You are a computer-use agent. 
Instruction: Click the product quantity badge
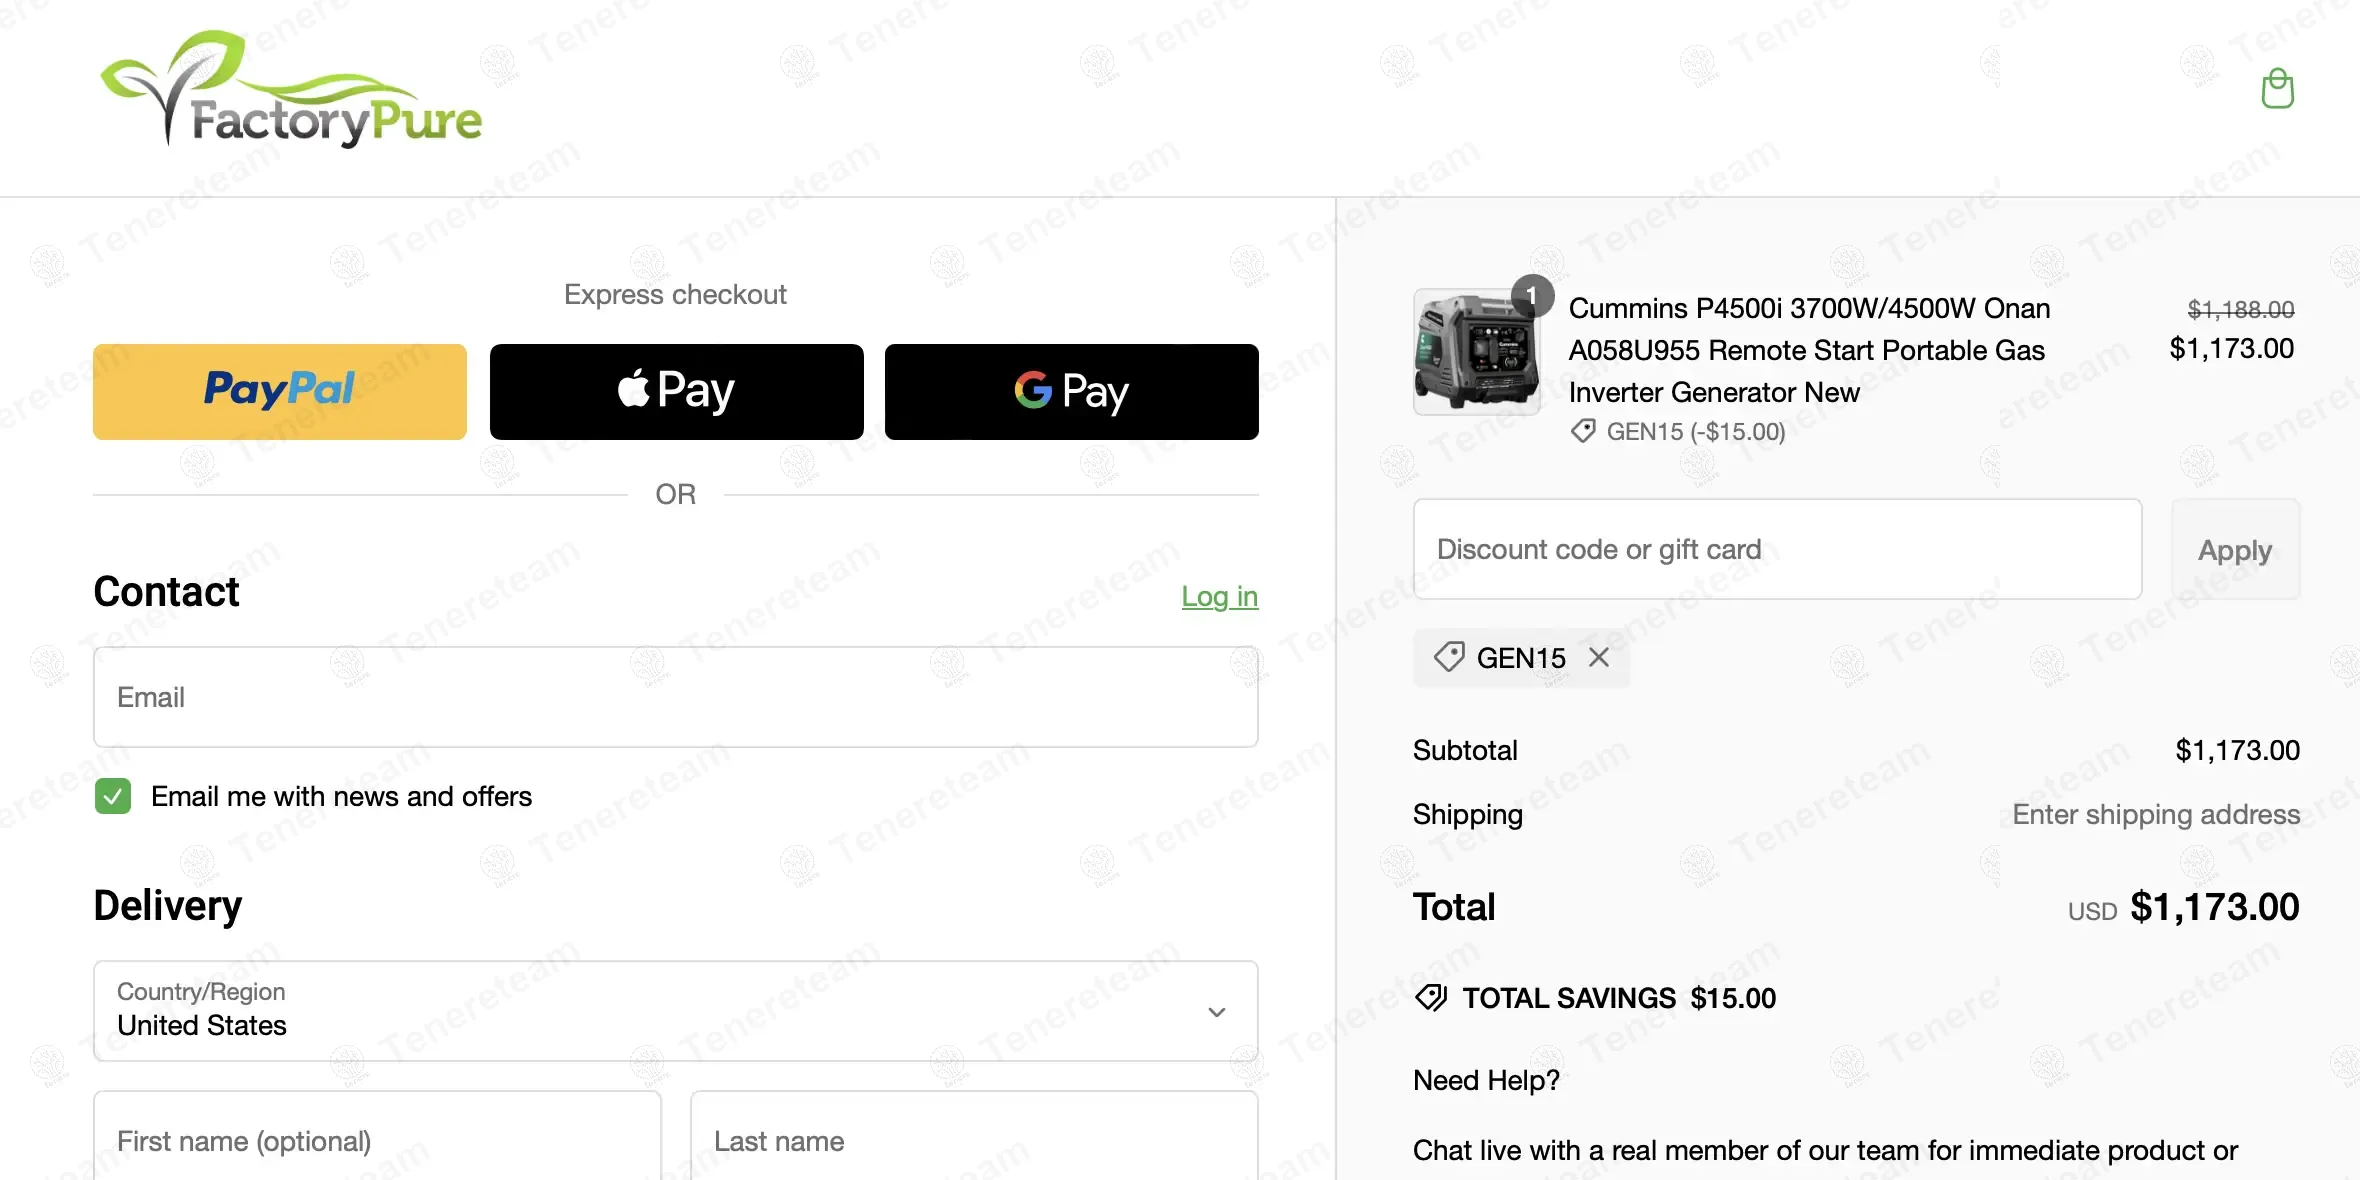pos(1531,295)
